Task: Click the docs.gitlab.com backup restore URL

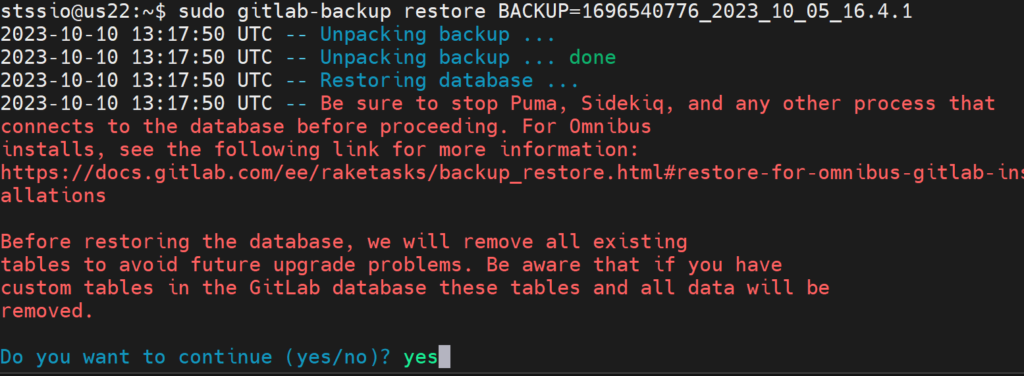Action: pyautogui.click(x=512, y=173)
